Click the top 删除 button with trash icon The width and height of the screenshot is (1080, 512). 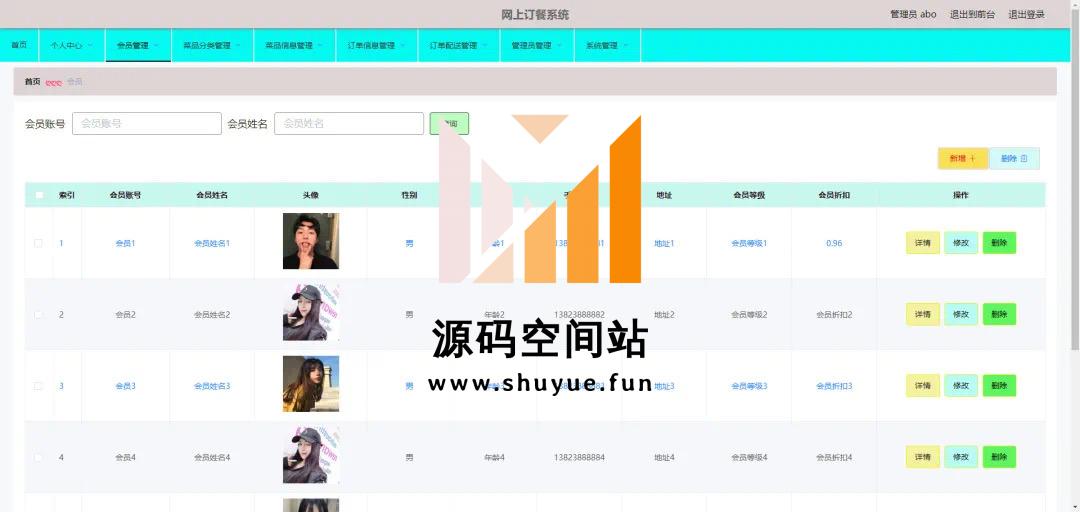tap(1014, 158)
